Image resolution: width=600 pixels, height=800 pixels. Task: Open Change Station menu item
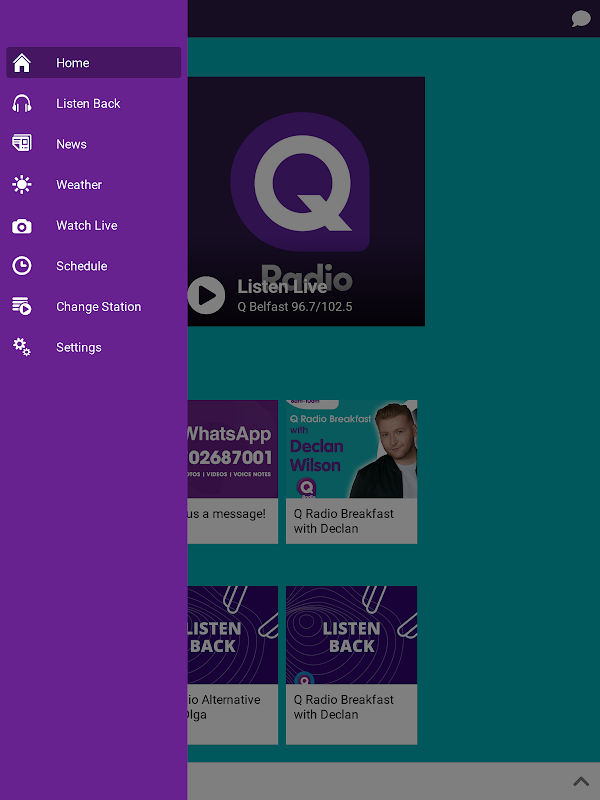coord(93,307)
